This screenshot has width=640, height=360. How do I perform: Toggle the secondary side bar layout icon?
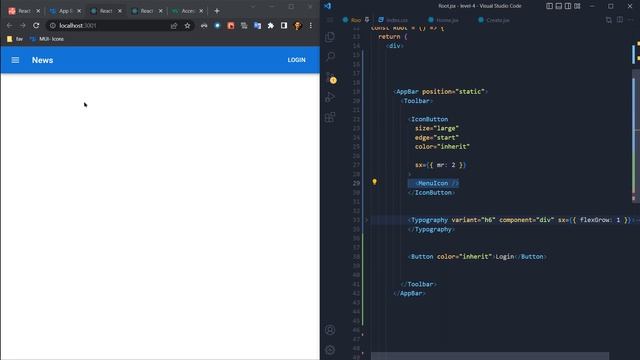pyautogui.click(x=568, y=6)
